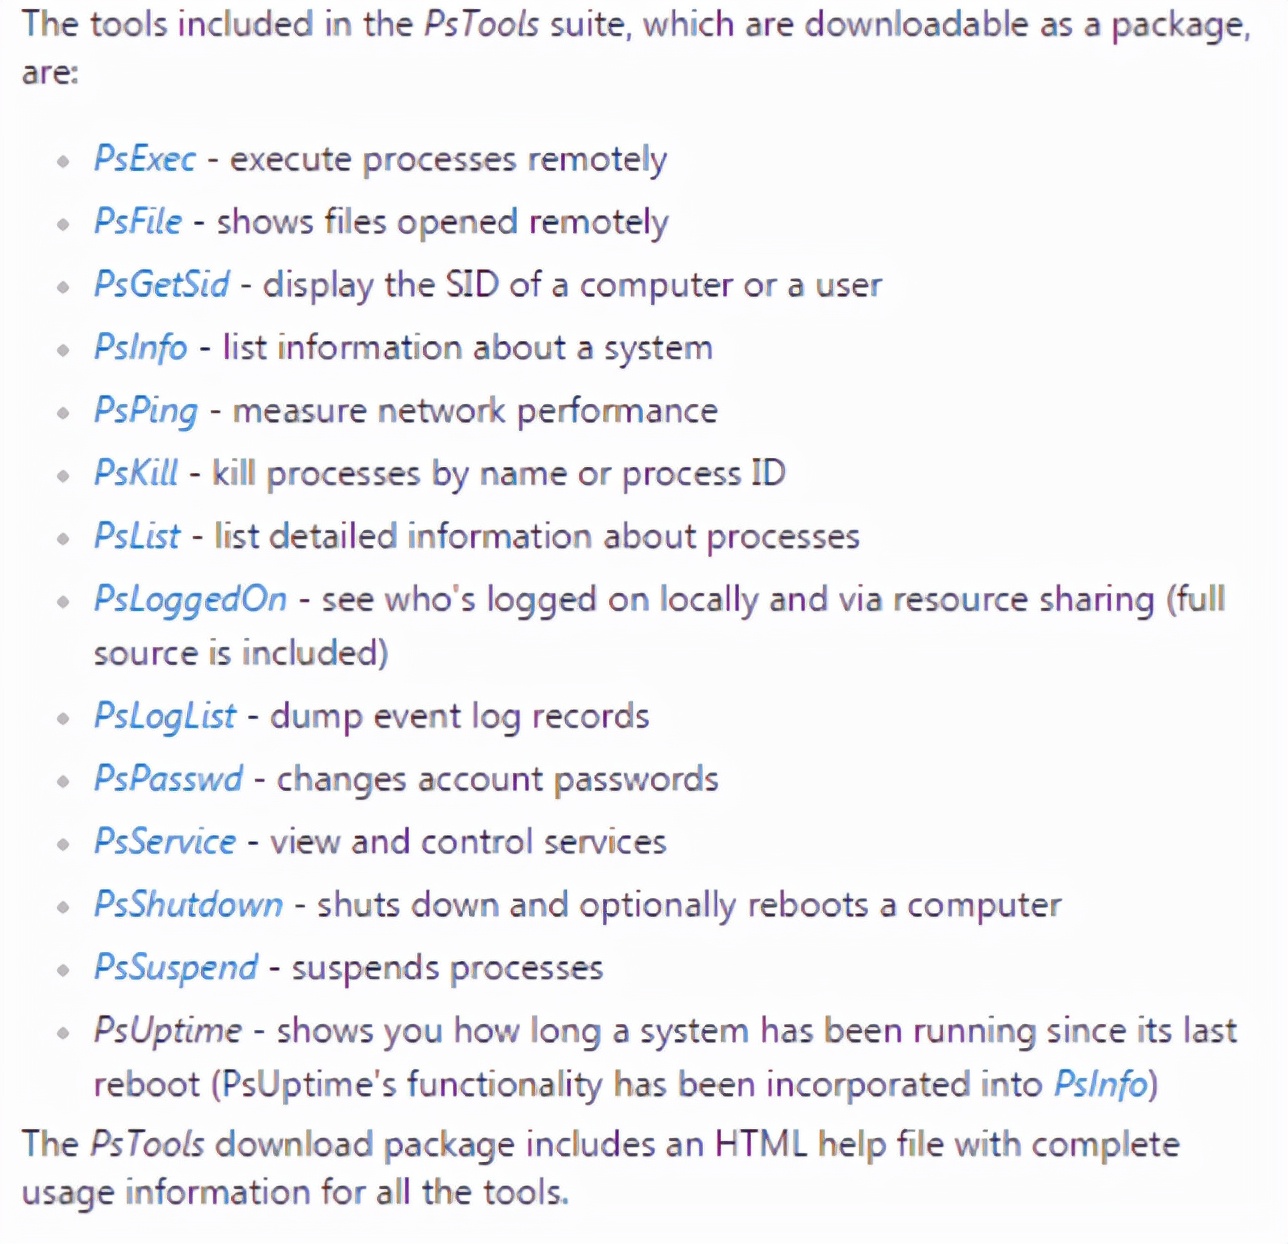Click the PsUptime italic text

(167, 1032)
